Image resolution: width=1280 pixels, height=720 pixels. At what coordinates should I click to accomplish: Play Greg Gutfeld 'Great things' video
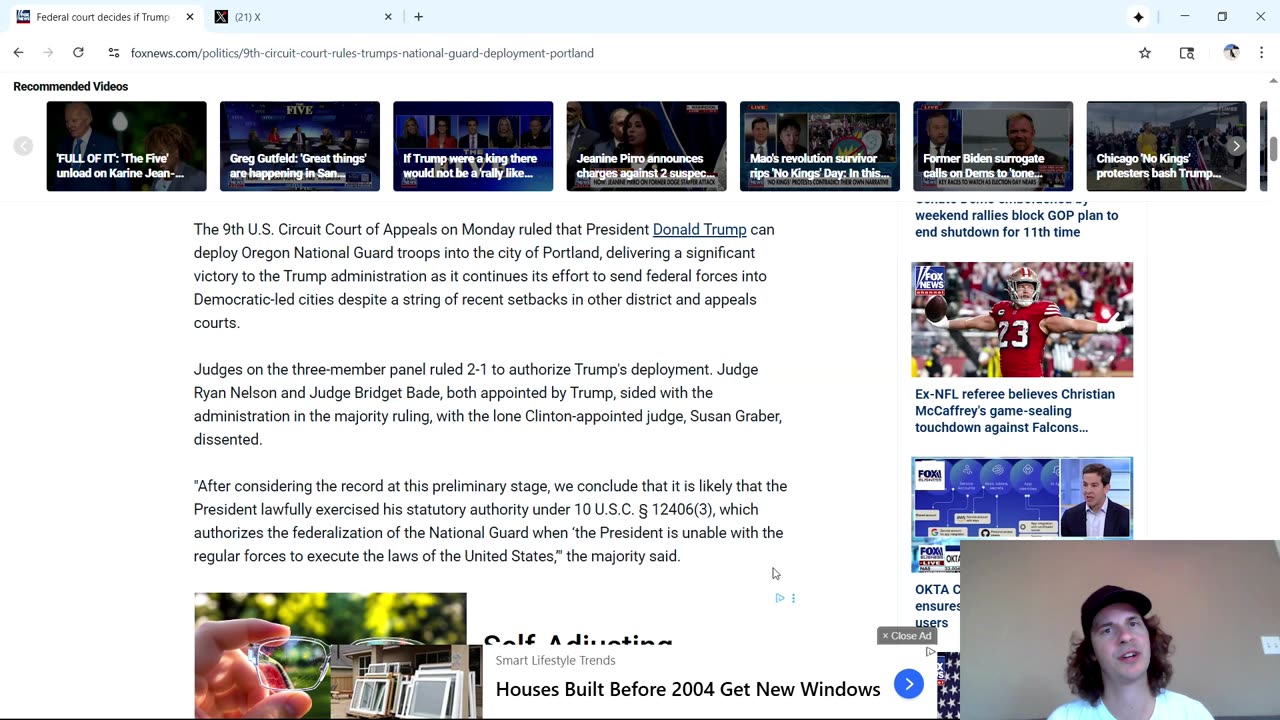300,146
